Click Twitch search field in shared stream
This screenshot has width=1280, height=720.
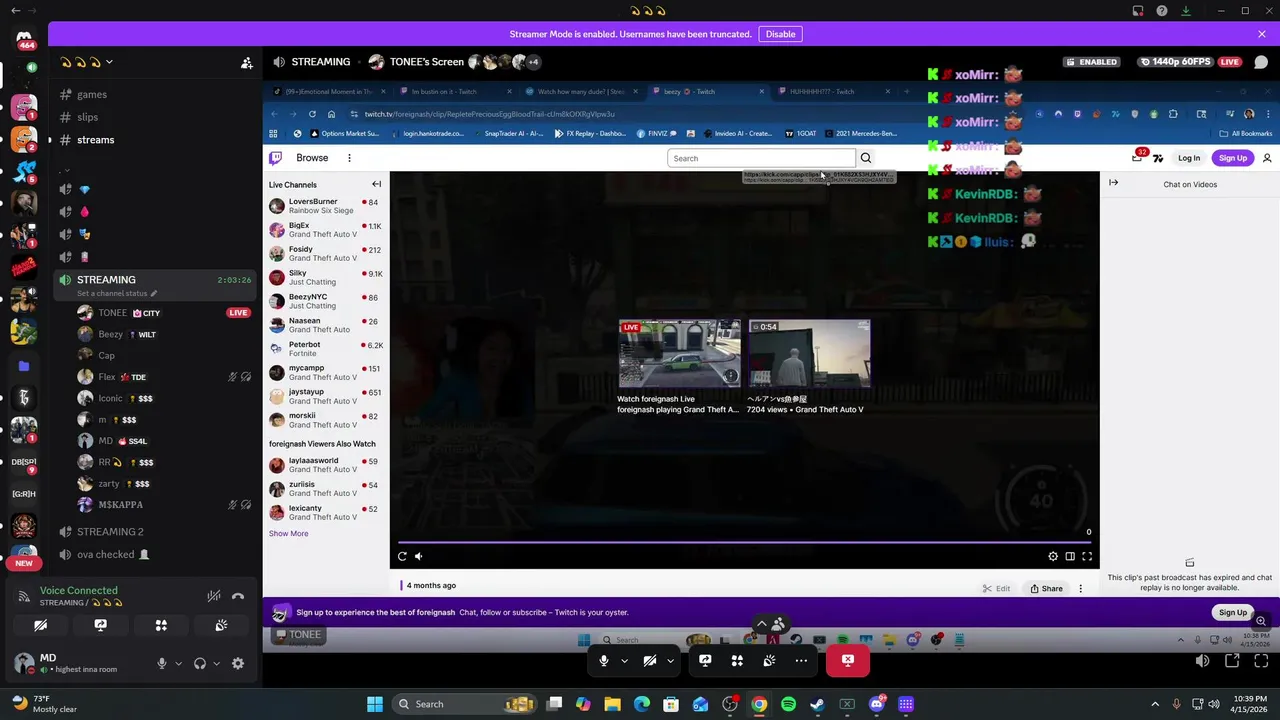[x=762, y=158]
